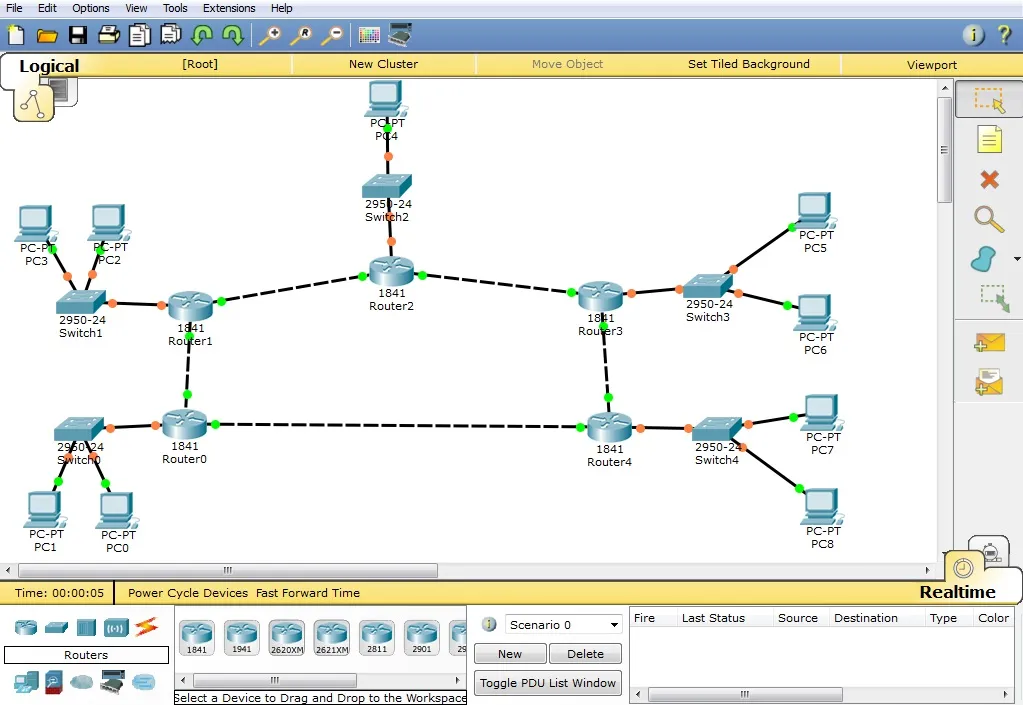
Task: Click Toggle PDU List Window button
Action: pyautogui.click(x=547, y=683)
